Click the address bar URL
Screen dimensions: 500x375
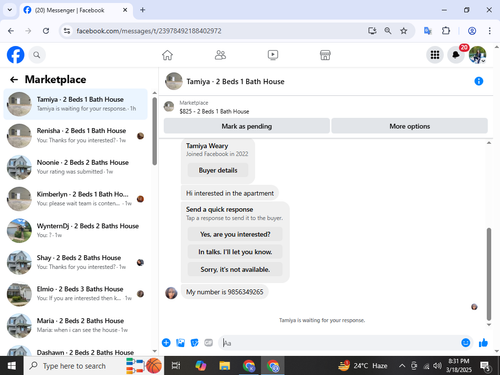point(149,31)
